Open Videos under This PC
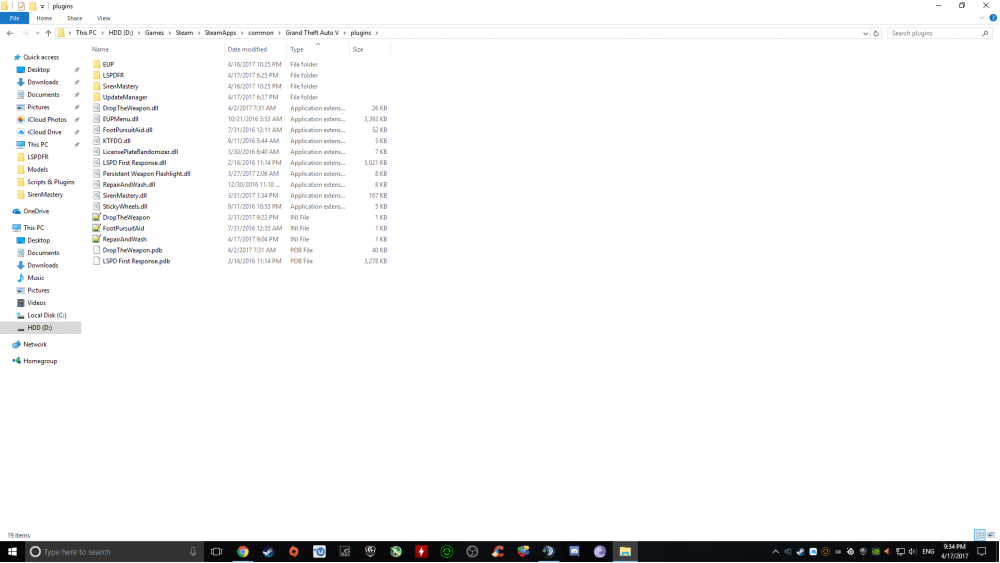 tap(36, 303)
